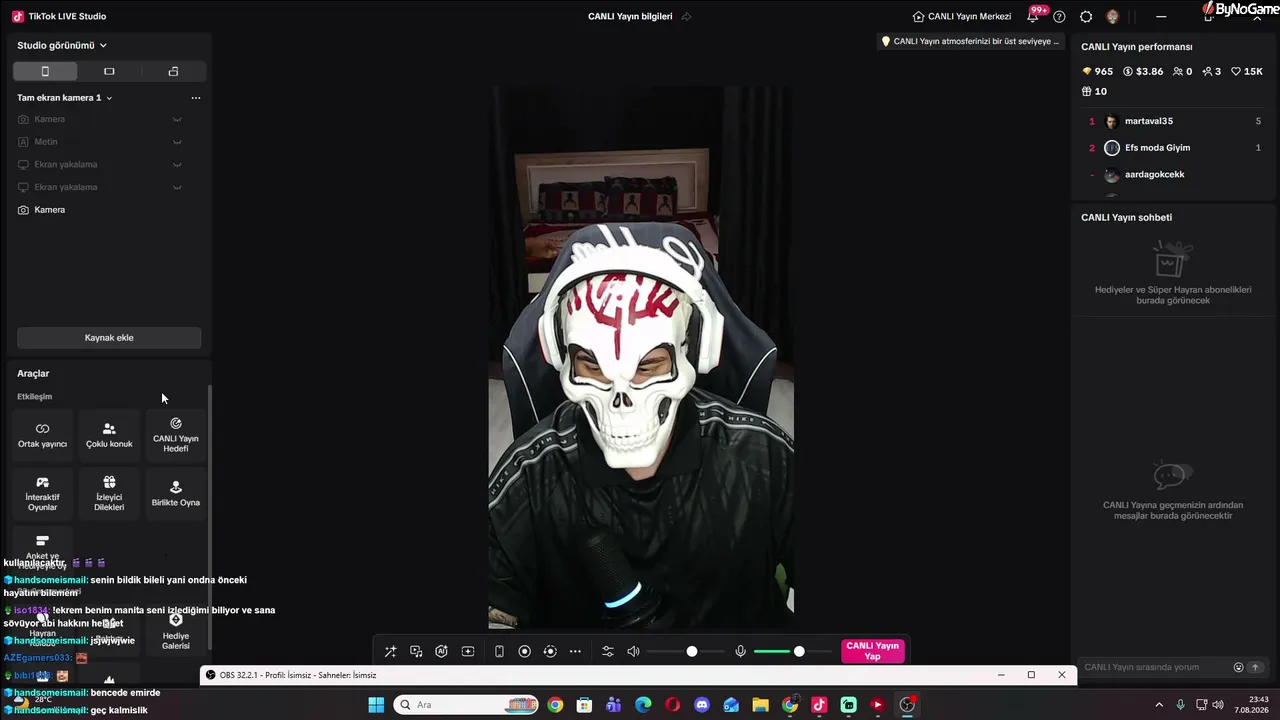Open the CANLI Yayın Hedefi tool

coord(176,435)
